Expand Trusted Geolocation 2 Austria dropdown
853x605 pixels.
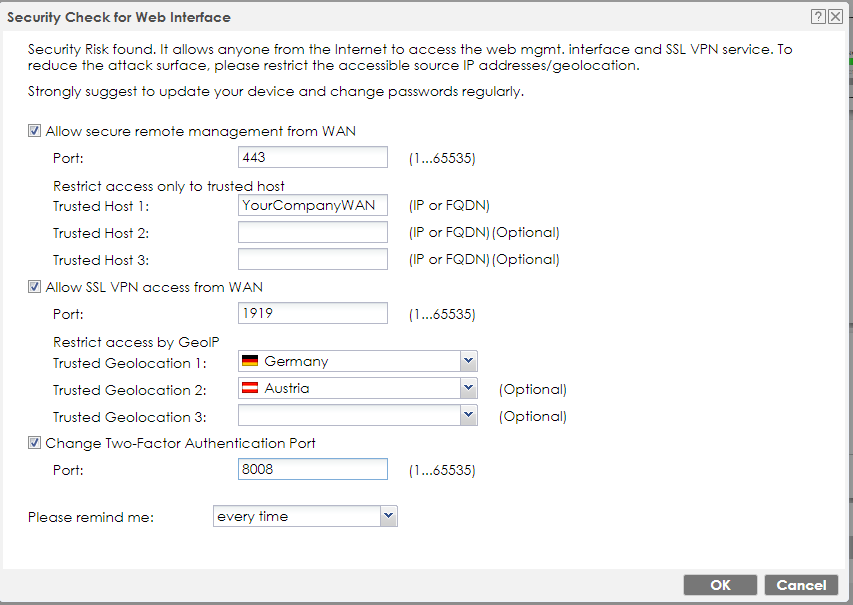(x=467, y=388)
